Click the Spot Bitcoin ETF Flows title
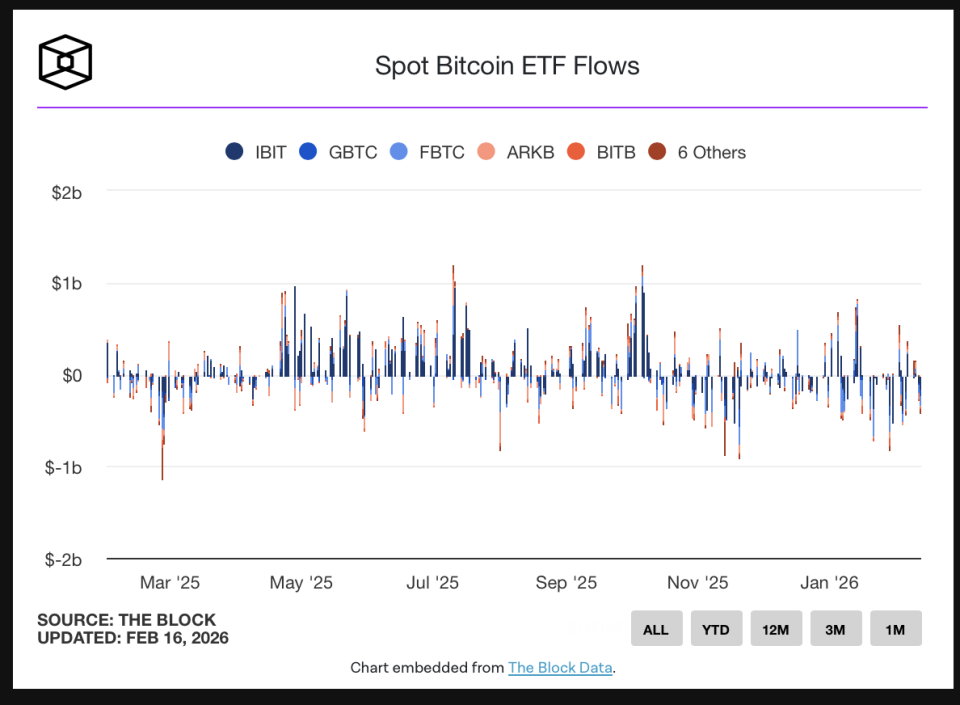Screen dimensions: 960x705 (507, 66)
